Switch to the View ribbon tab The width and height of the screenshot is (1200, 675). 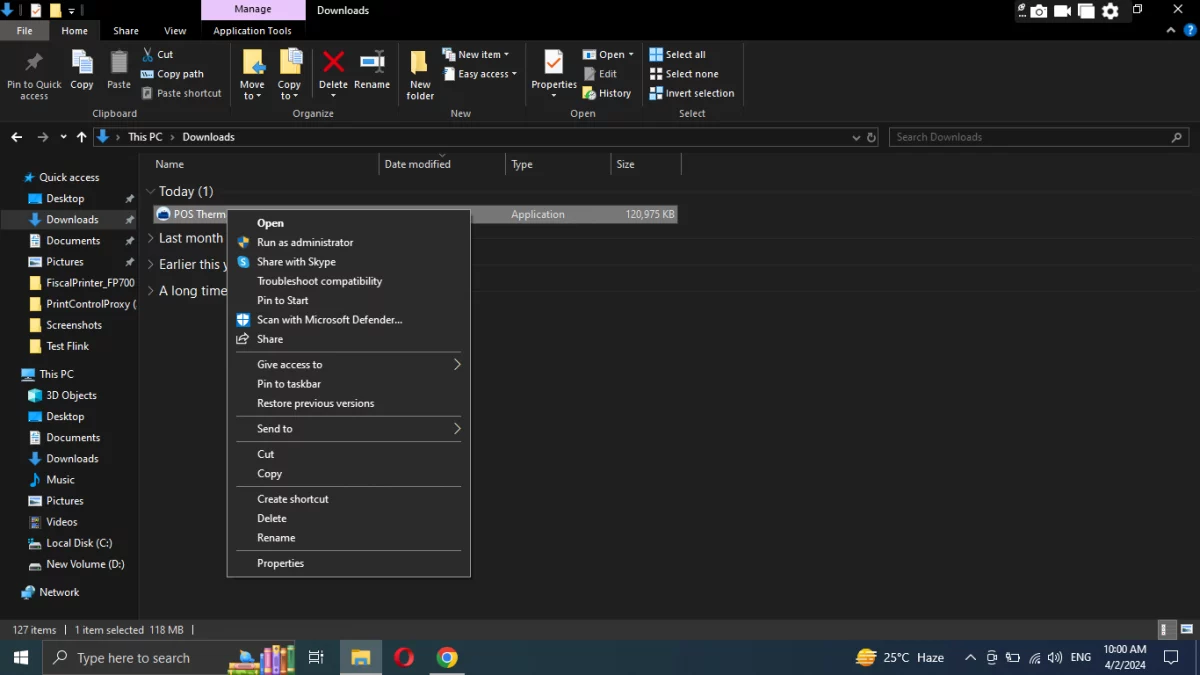(x=175, y=30)
